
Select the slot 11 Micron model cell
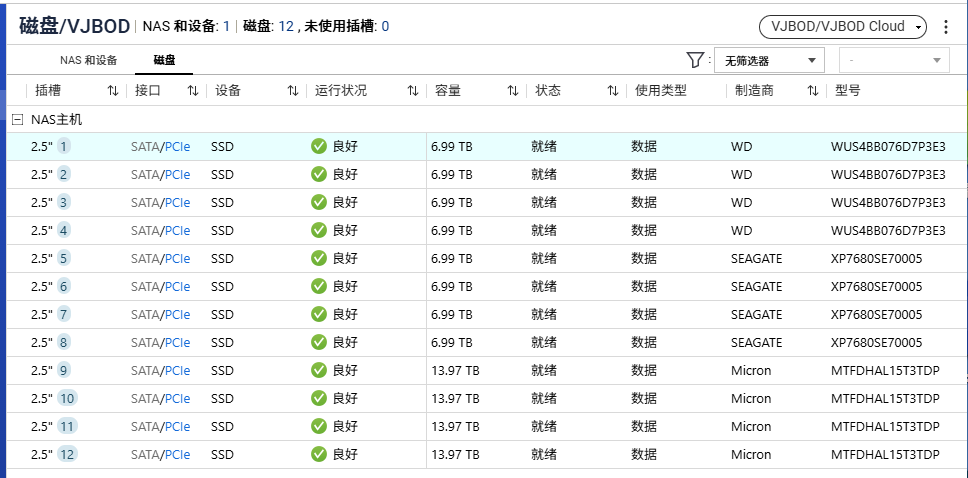pos(885,426)
